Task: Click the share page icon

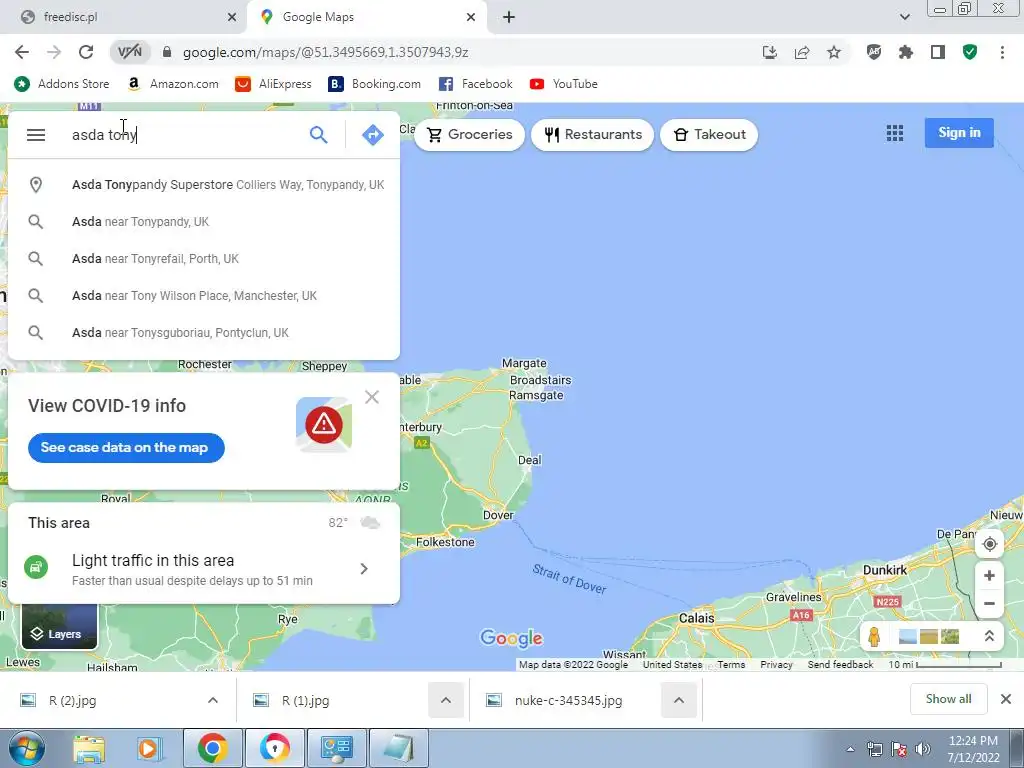Action: (802, 52)
